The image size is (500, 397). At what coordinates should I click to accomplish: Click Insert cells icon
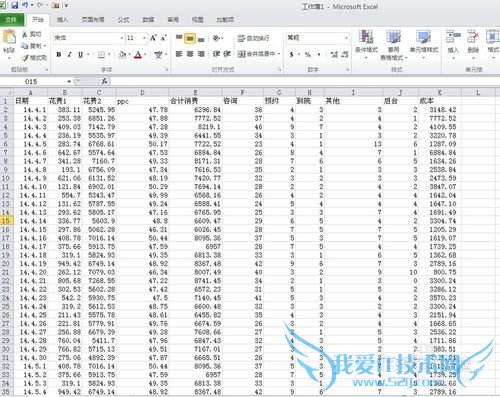(x=453, y=36)
